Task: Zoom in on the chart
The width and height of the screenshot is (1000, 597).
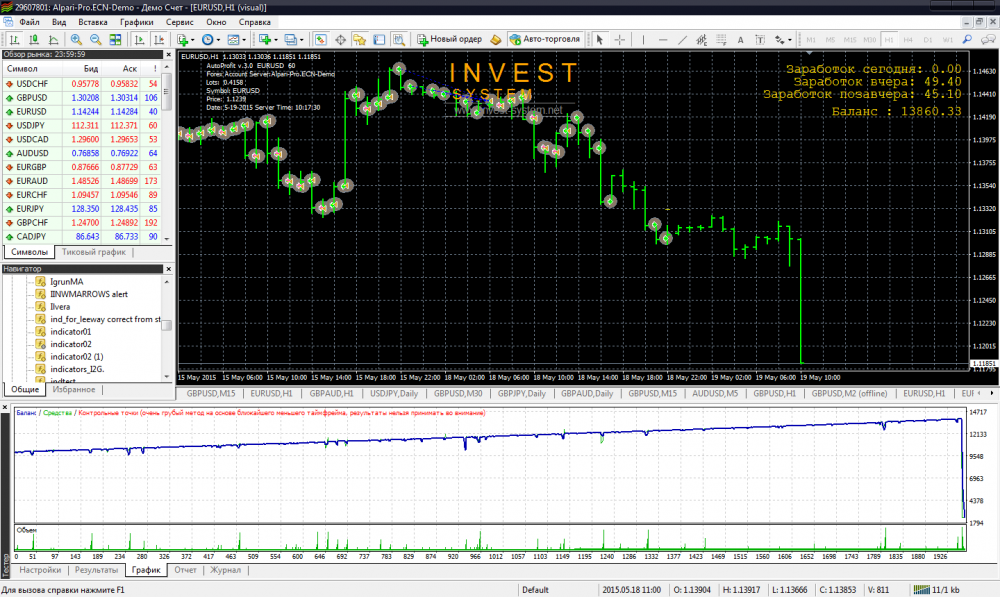Action: (76, 40)
